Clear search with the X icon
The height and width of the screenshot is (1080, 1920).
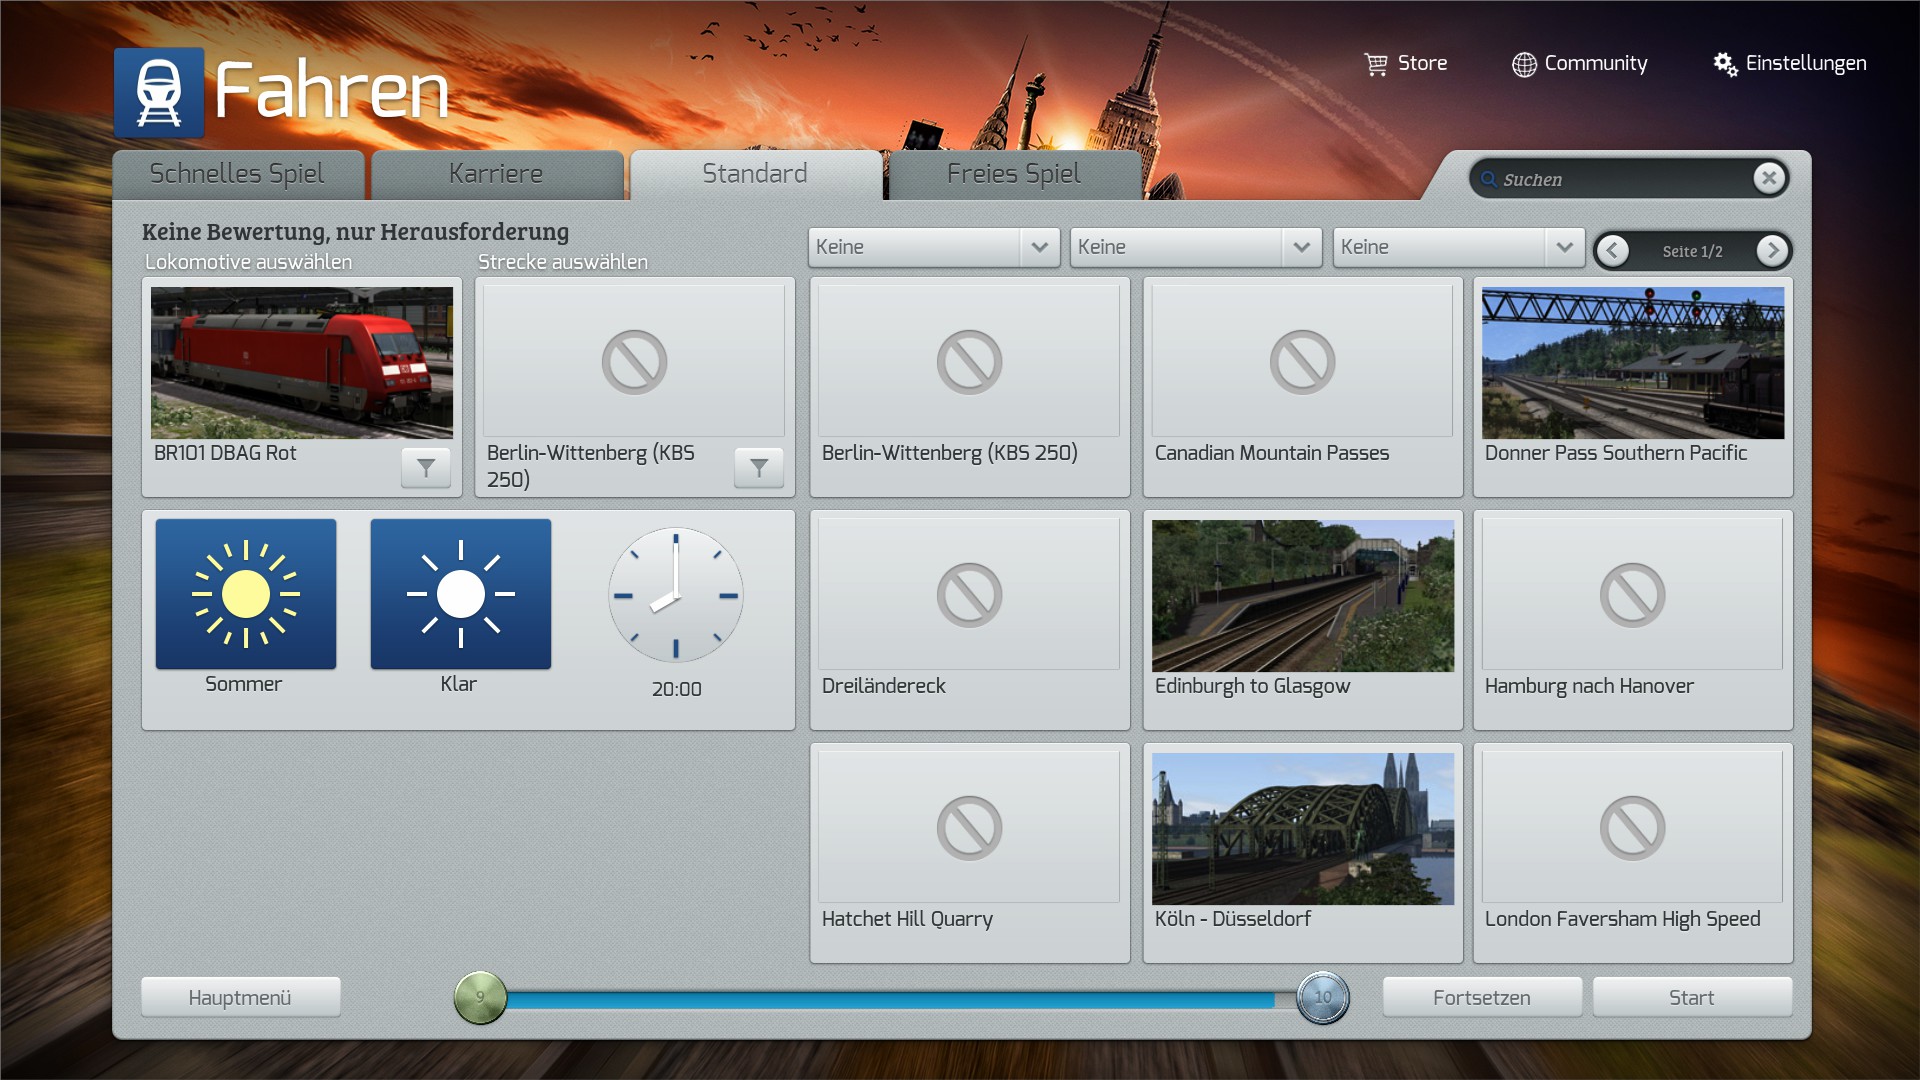tap(1769, 178)
